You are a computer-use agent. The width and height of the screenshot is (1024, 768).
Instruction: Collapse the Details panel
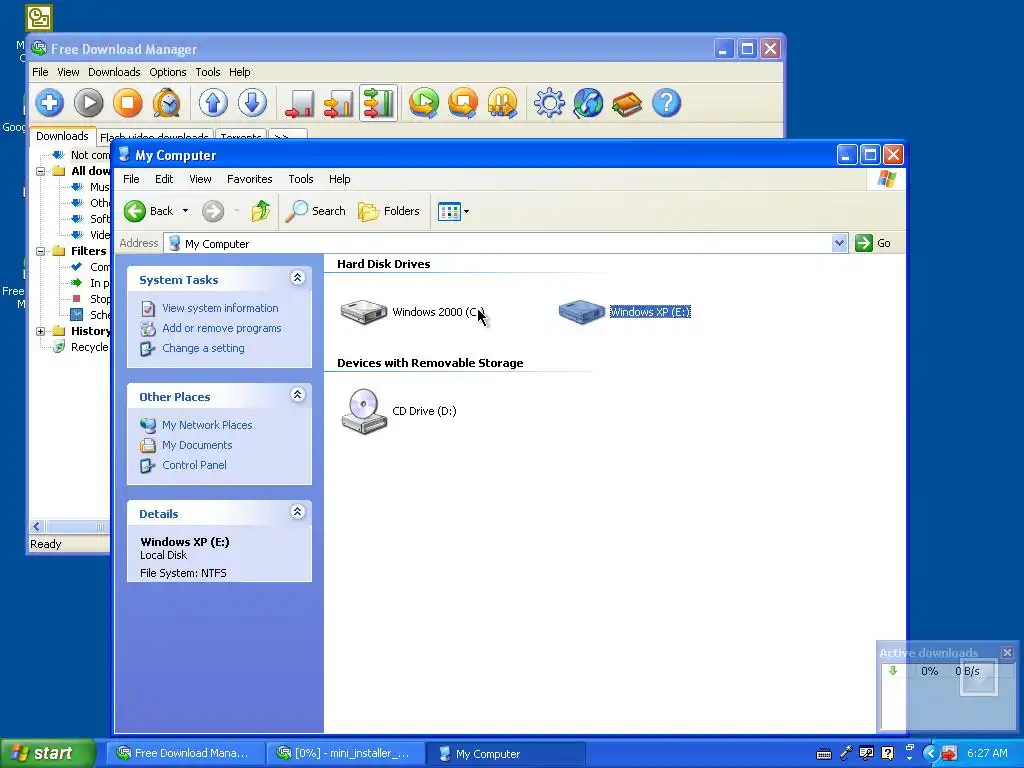[x=297, y=512]
